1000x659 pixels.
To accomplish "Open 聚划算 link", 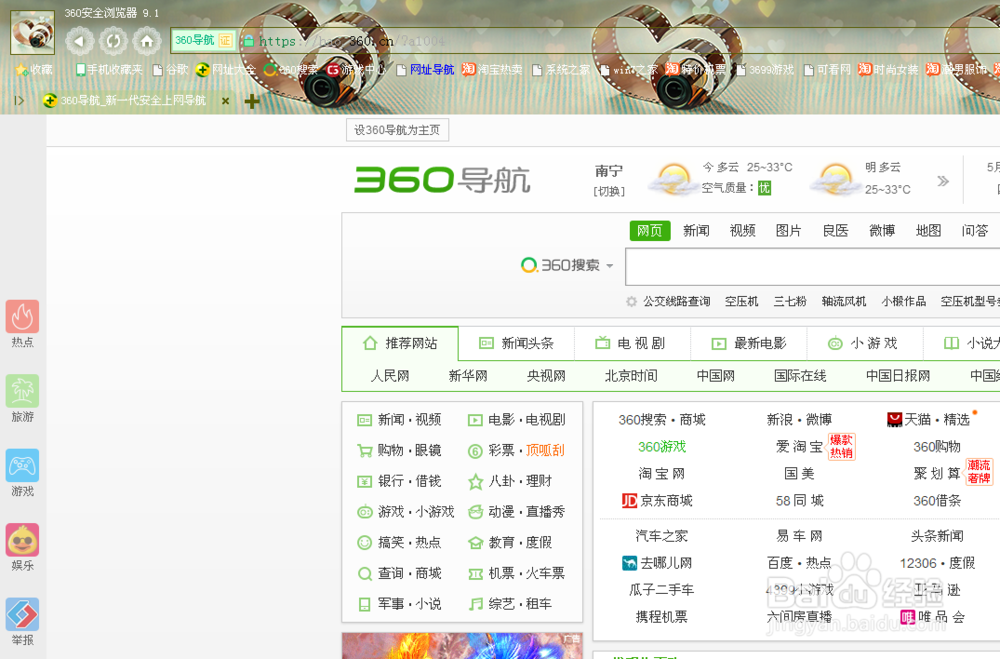I will [x=937, y=473].
